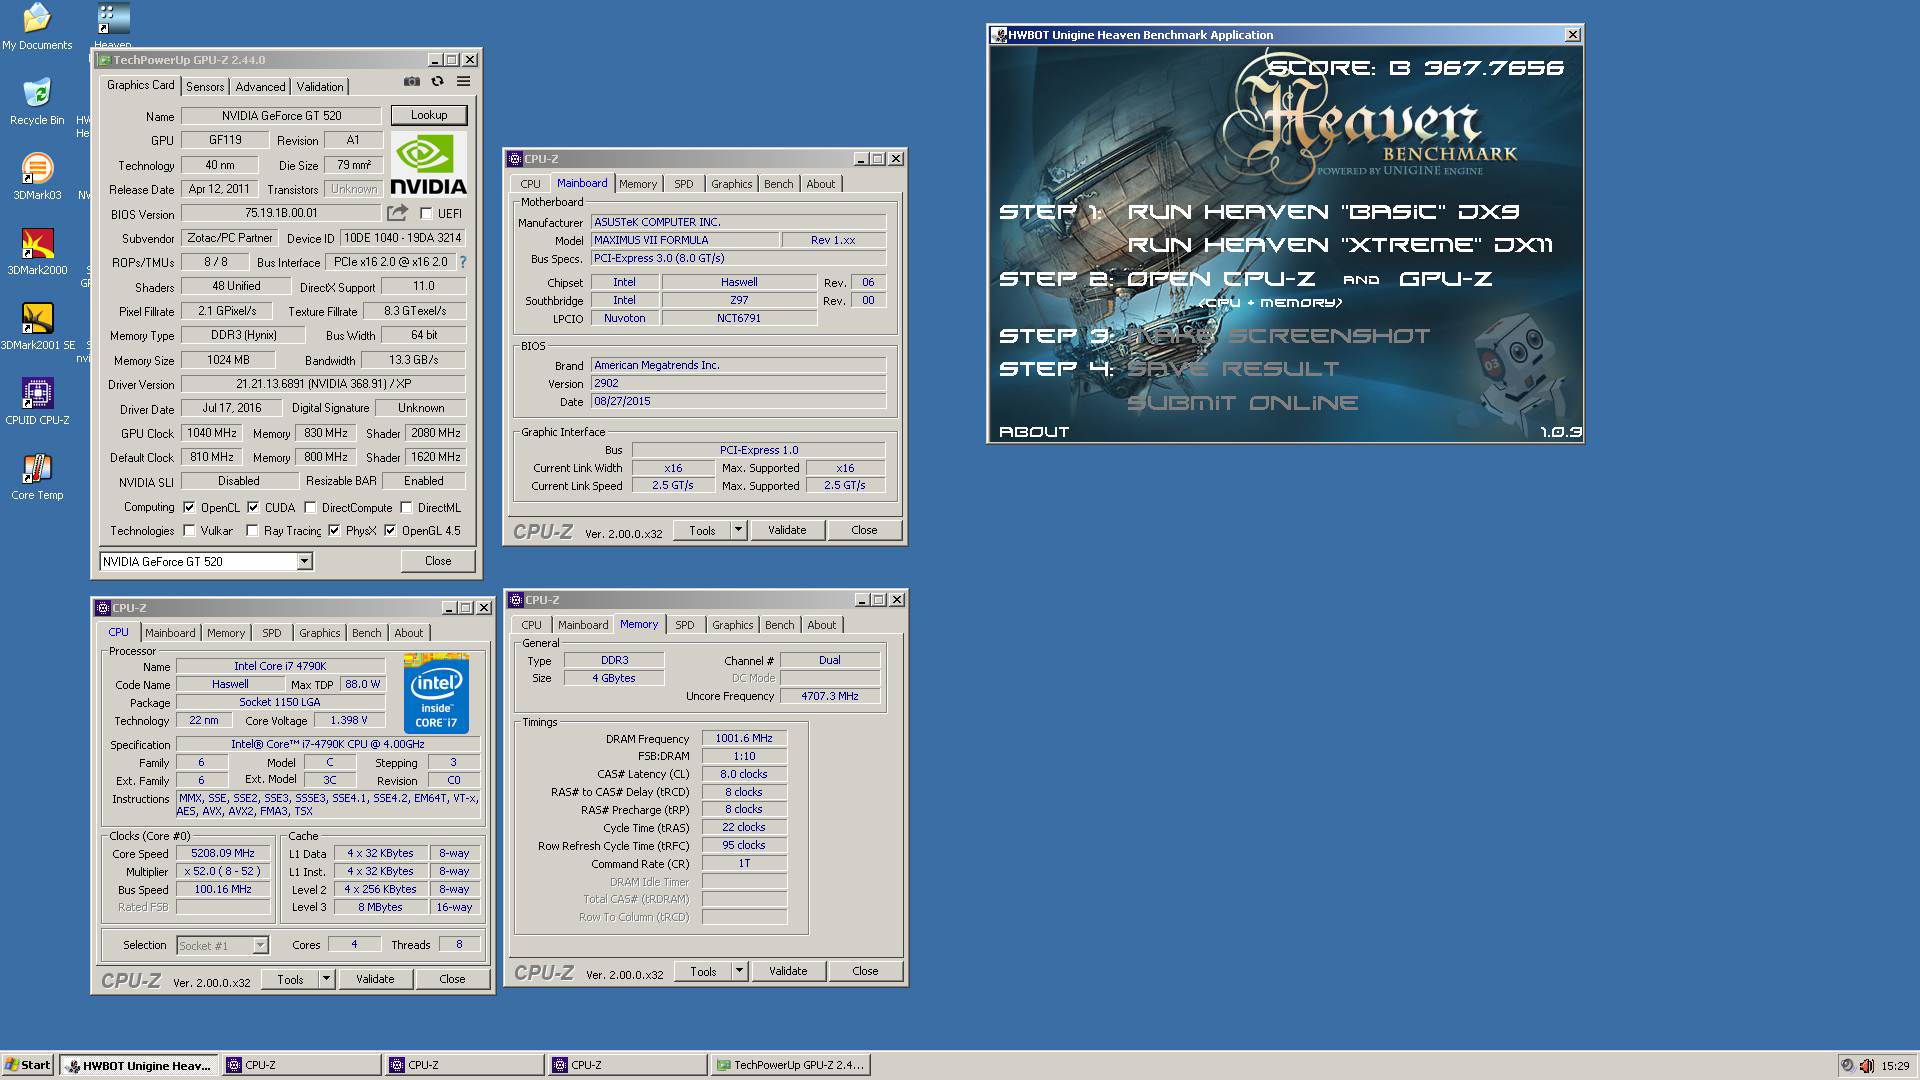Screen dimensions: 1920x1080
Task: Click Validate in Mainboard CPU-Z window
Action: pos(787,530)
